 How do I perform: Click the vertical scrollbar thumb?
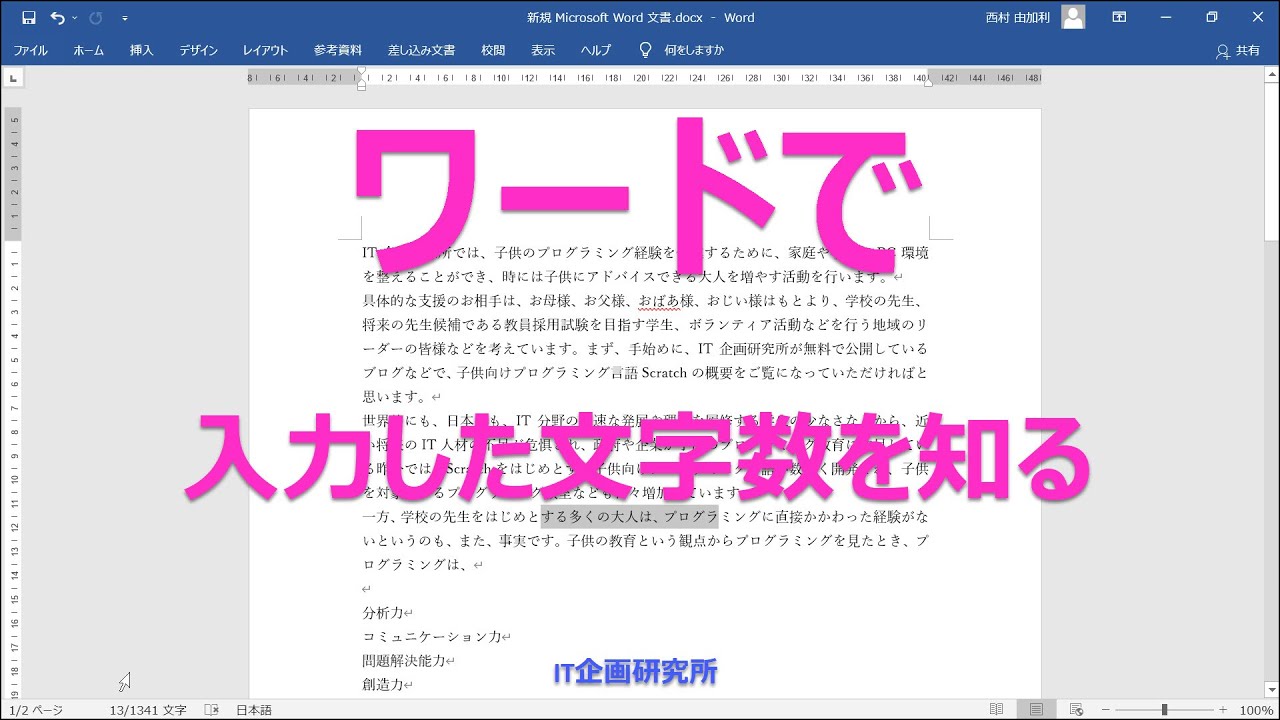click(1271, 162)
